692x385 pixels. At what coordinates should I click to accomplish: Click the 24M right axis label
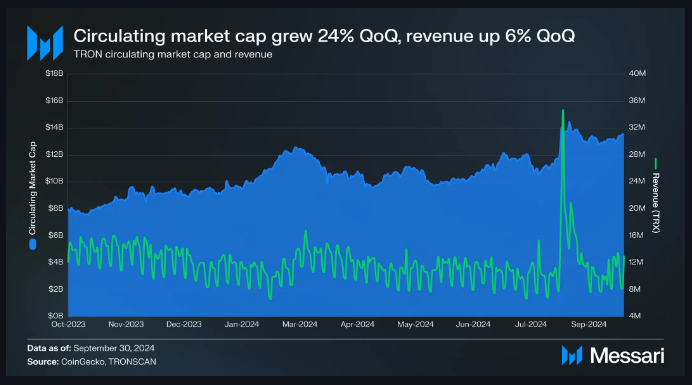[x=637, y=181]
